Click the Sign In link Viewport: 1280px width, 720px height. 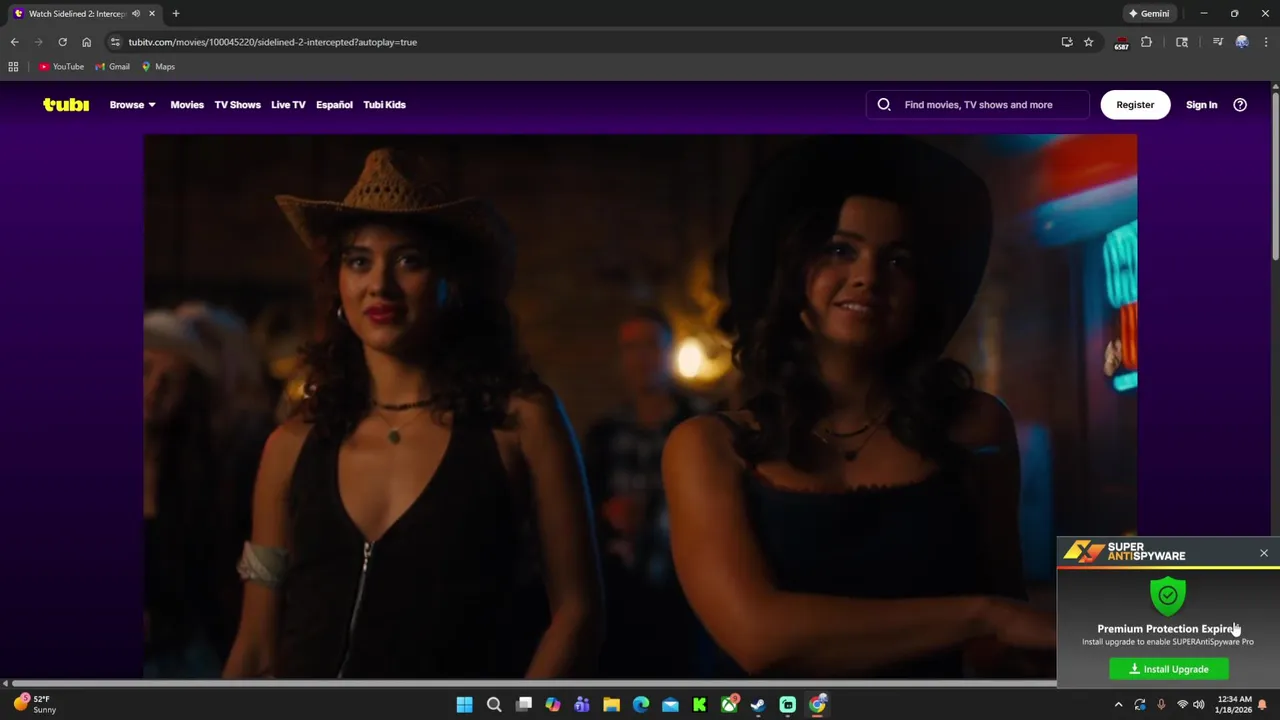(x=1201, y=105)
